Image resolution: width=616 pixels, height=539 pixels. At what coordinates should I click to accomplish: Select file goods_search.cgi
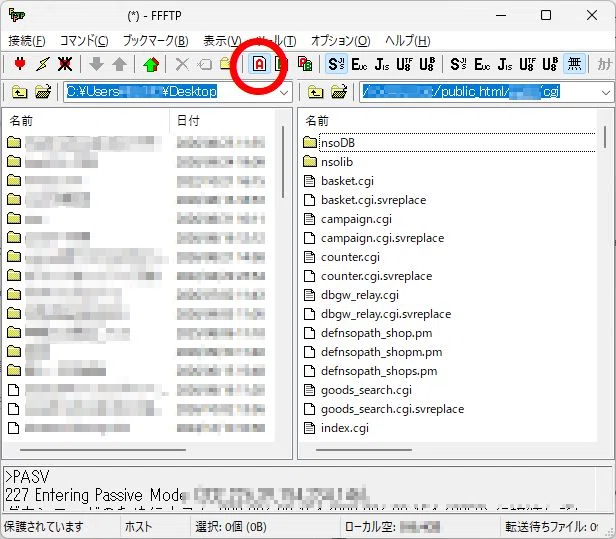[x=366, y=390]
